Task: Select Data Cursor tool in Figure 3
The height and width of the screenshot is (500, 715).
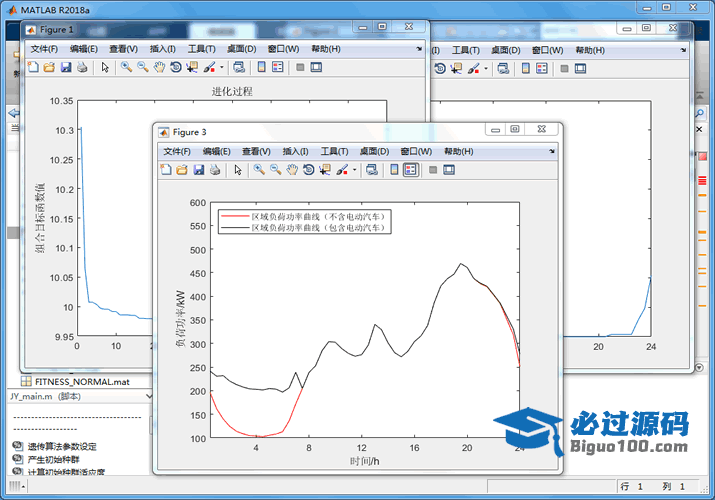Action: point(325,170)
